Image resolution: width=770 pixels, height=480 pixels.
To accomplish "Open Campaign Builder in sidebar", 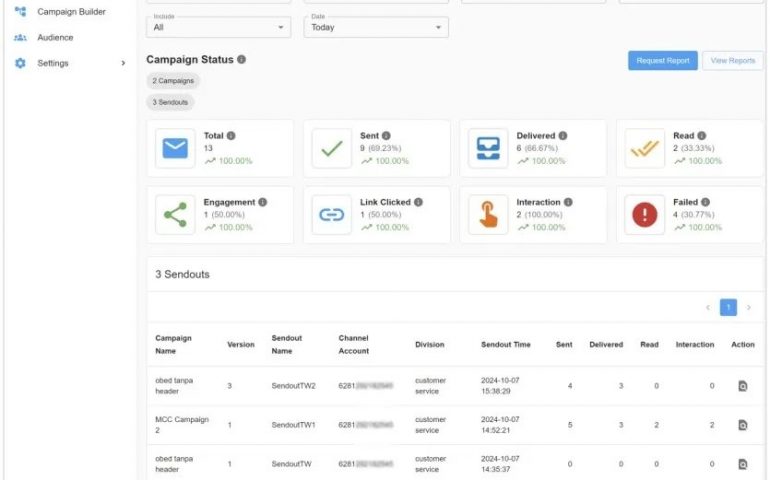I will click(70, 12).
